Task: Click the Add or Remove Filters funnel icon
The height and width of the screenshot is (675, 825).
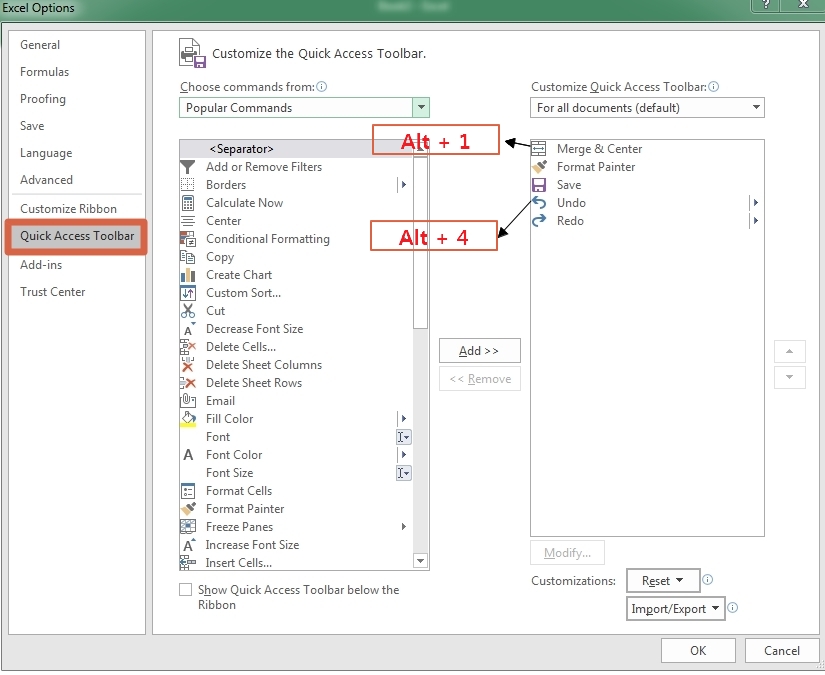Action: 187,167
